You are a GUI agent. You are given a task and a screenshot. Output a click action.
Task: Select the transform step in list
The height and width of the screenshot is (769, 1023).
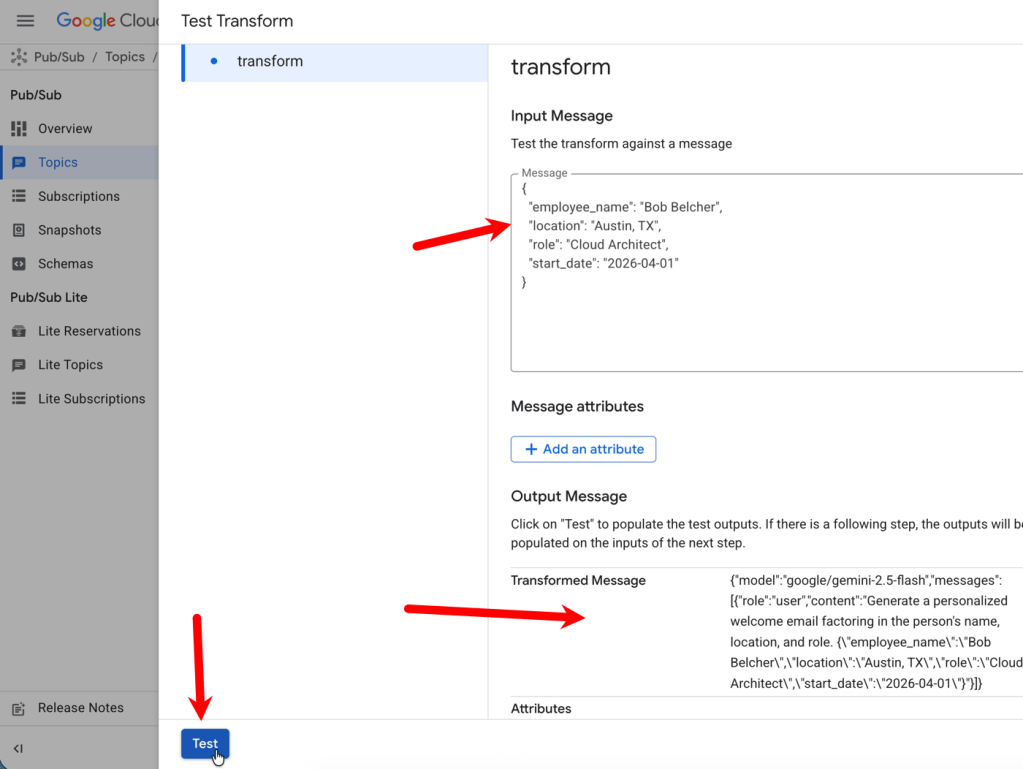click(x=270, y=62)
